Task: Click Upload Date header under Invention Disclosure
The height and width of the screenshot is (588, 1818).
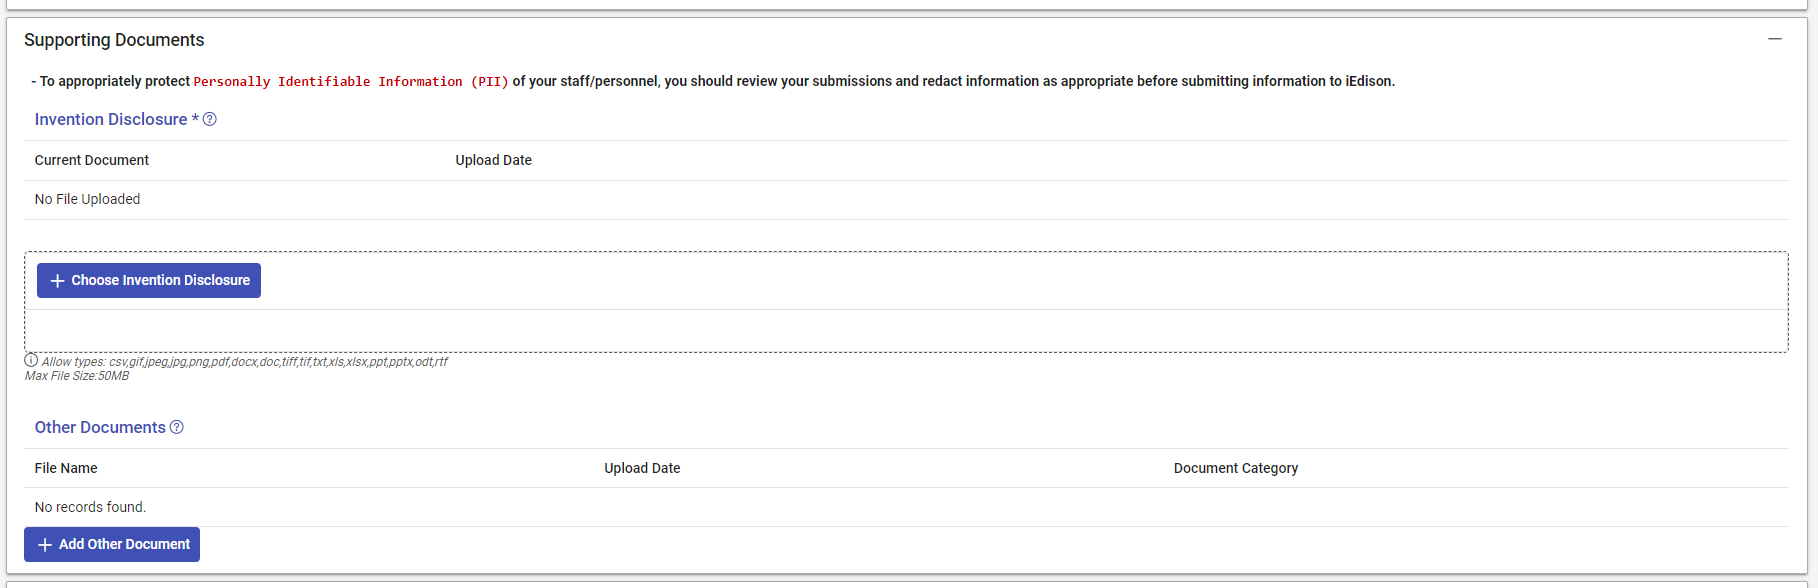Action: [x=494, y=160]
